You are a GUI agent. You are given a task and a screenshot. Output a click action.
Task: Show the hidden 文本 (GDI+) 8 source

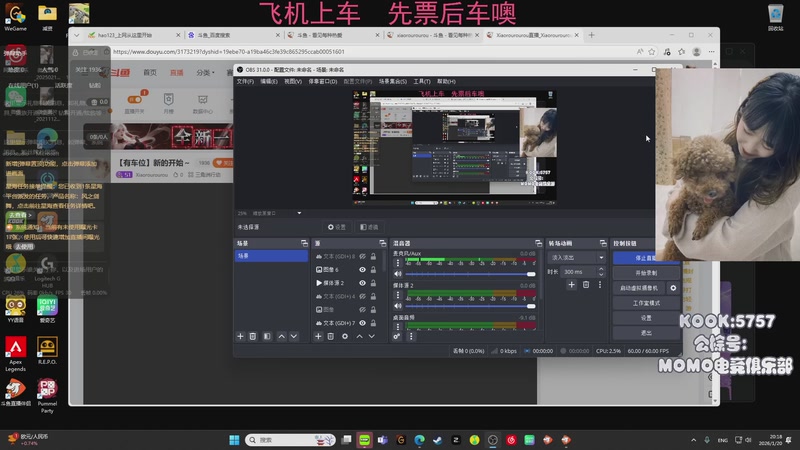[x=362, y=256]
